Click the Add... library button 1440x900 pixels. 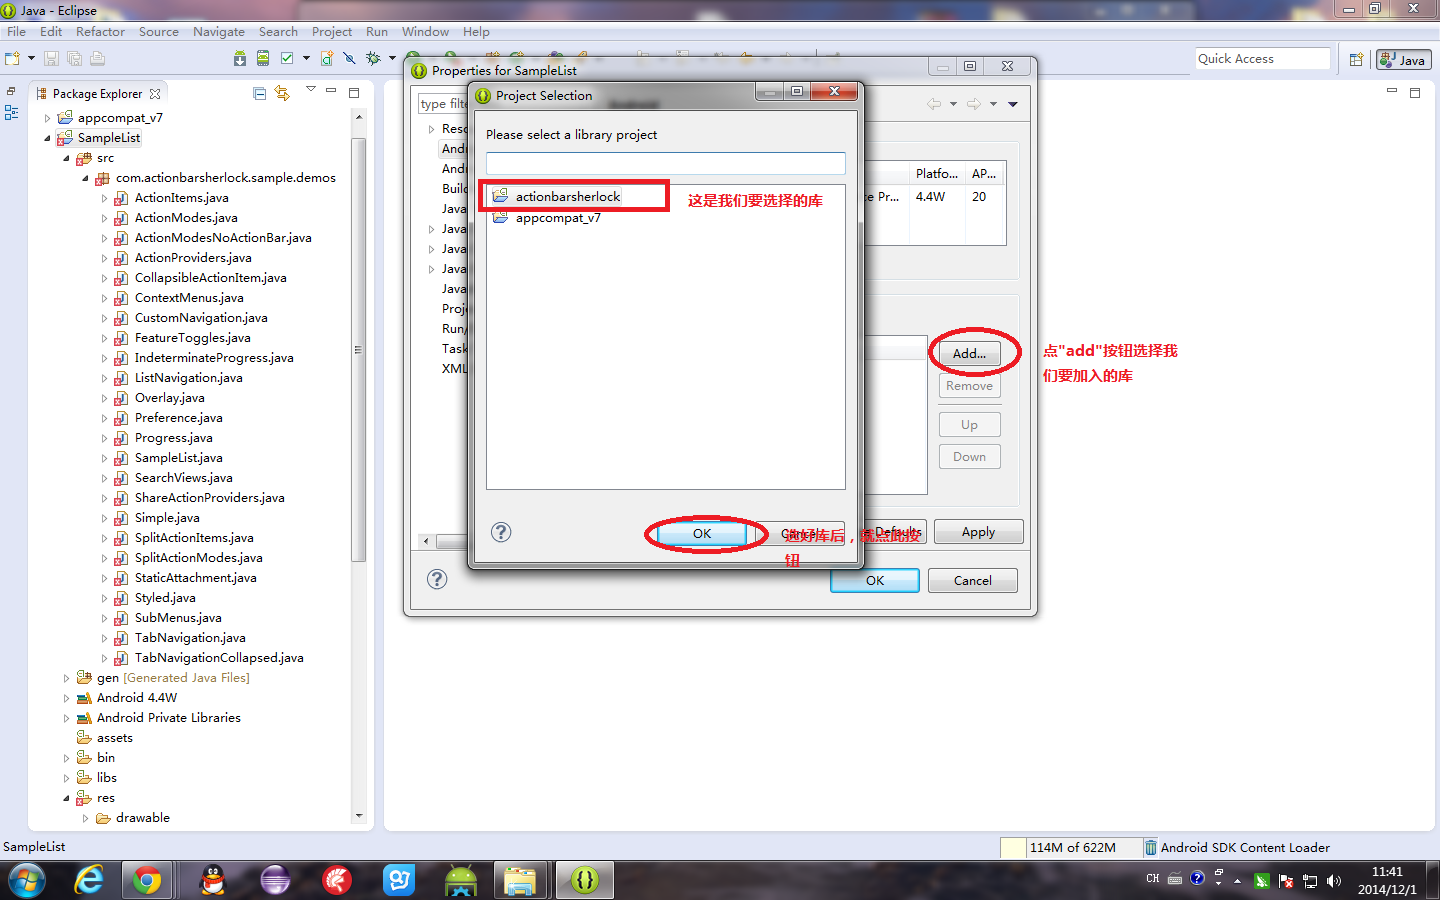[969, 353]
